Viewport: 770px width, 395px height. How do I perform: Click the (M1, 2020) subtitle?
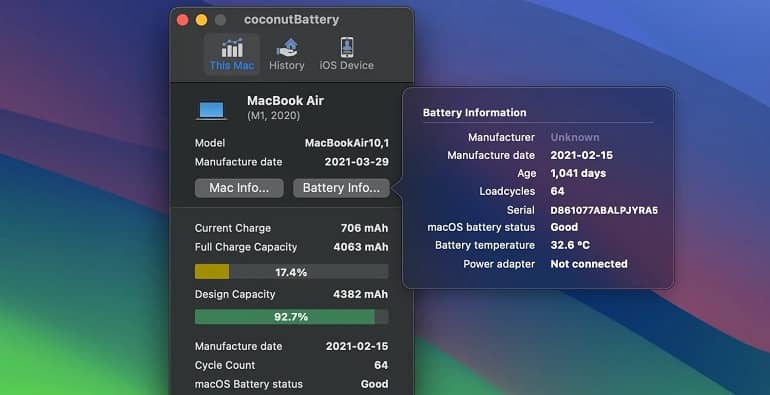pyautogui.click(x=273, y=116)
